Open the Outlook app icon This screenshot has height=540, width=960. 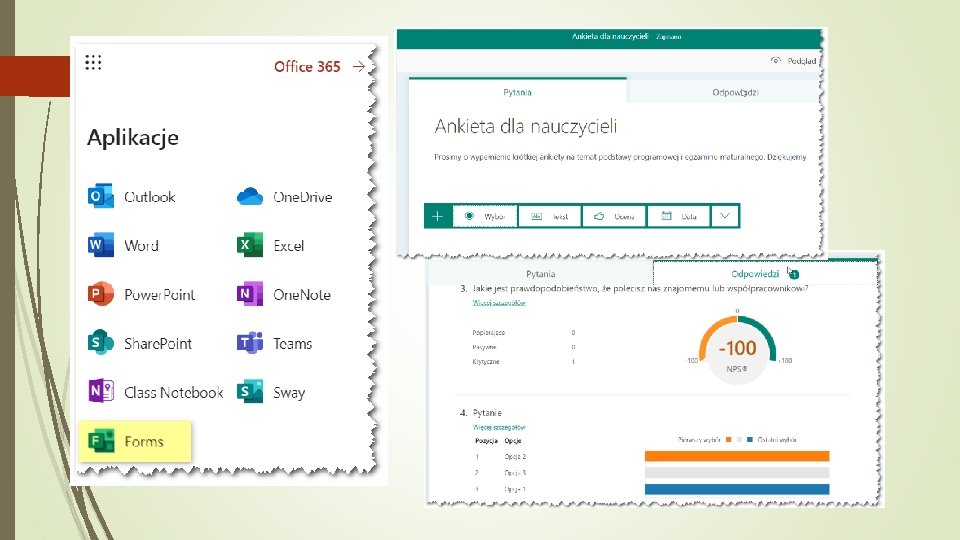point(101,196)
